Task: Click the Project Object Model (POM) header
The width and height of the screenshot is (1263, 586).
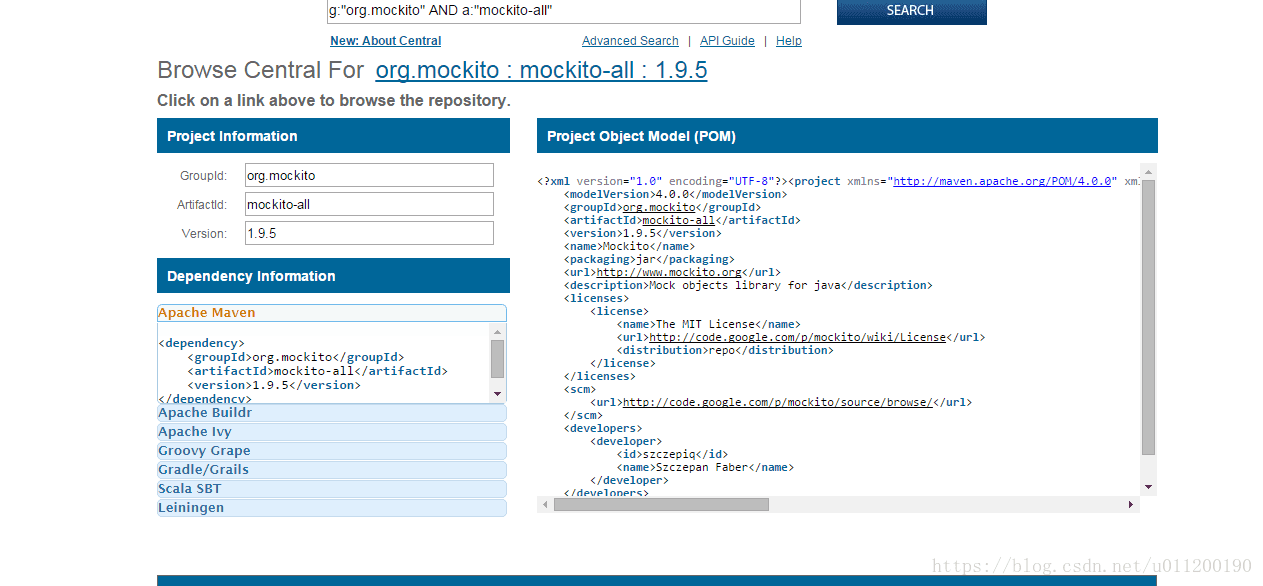Action: (x=847, y=136)
